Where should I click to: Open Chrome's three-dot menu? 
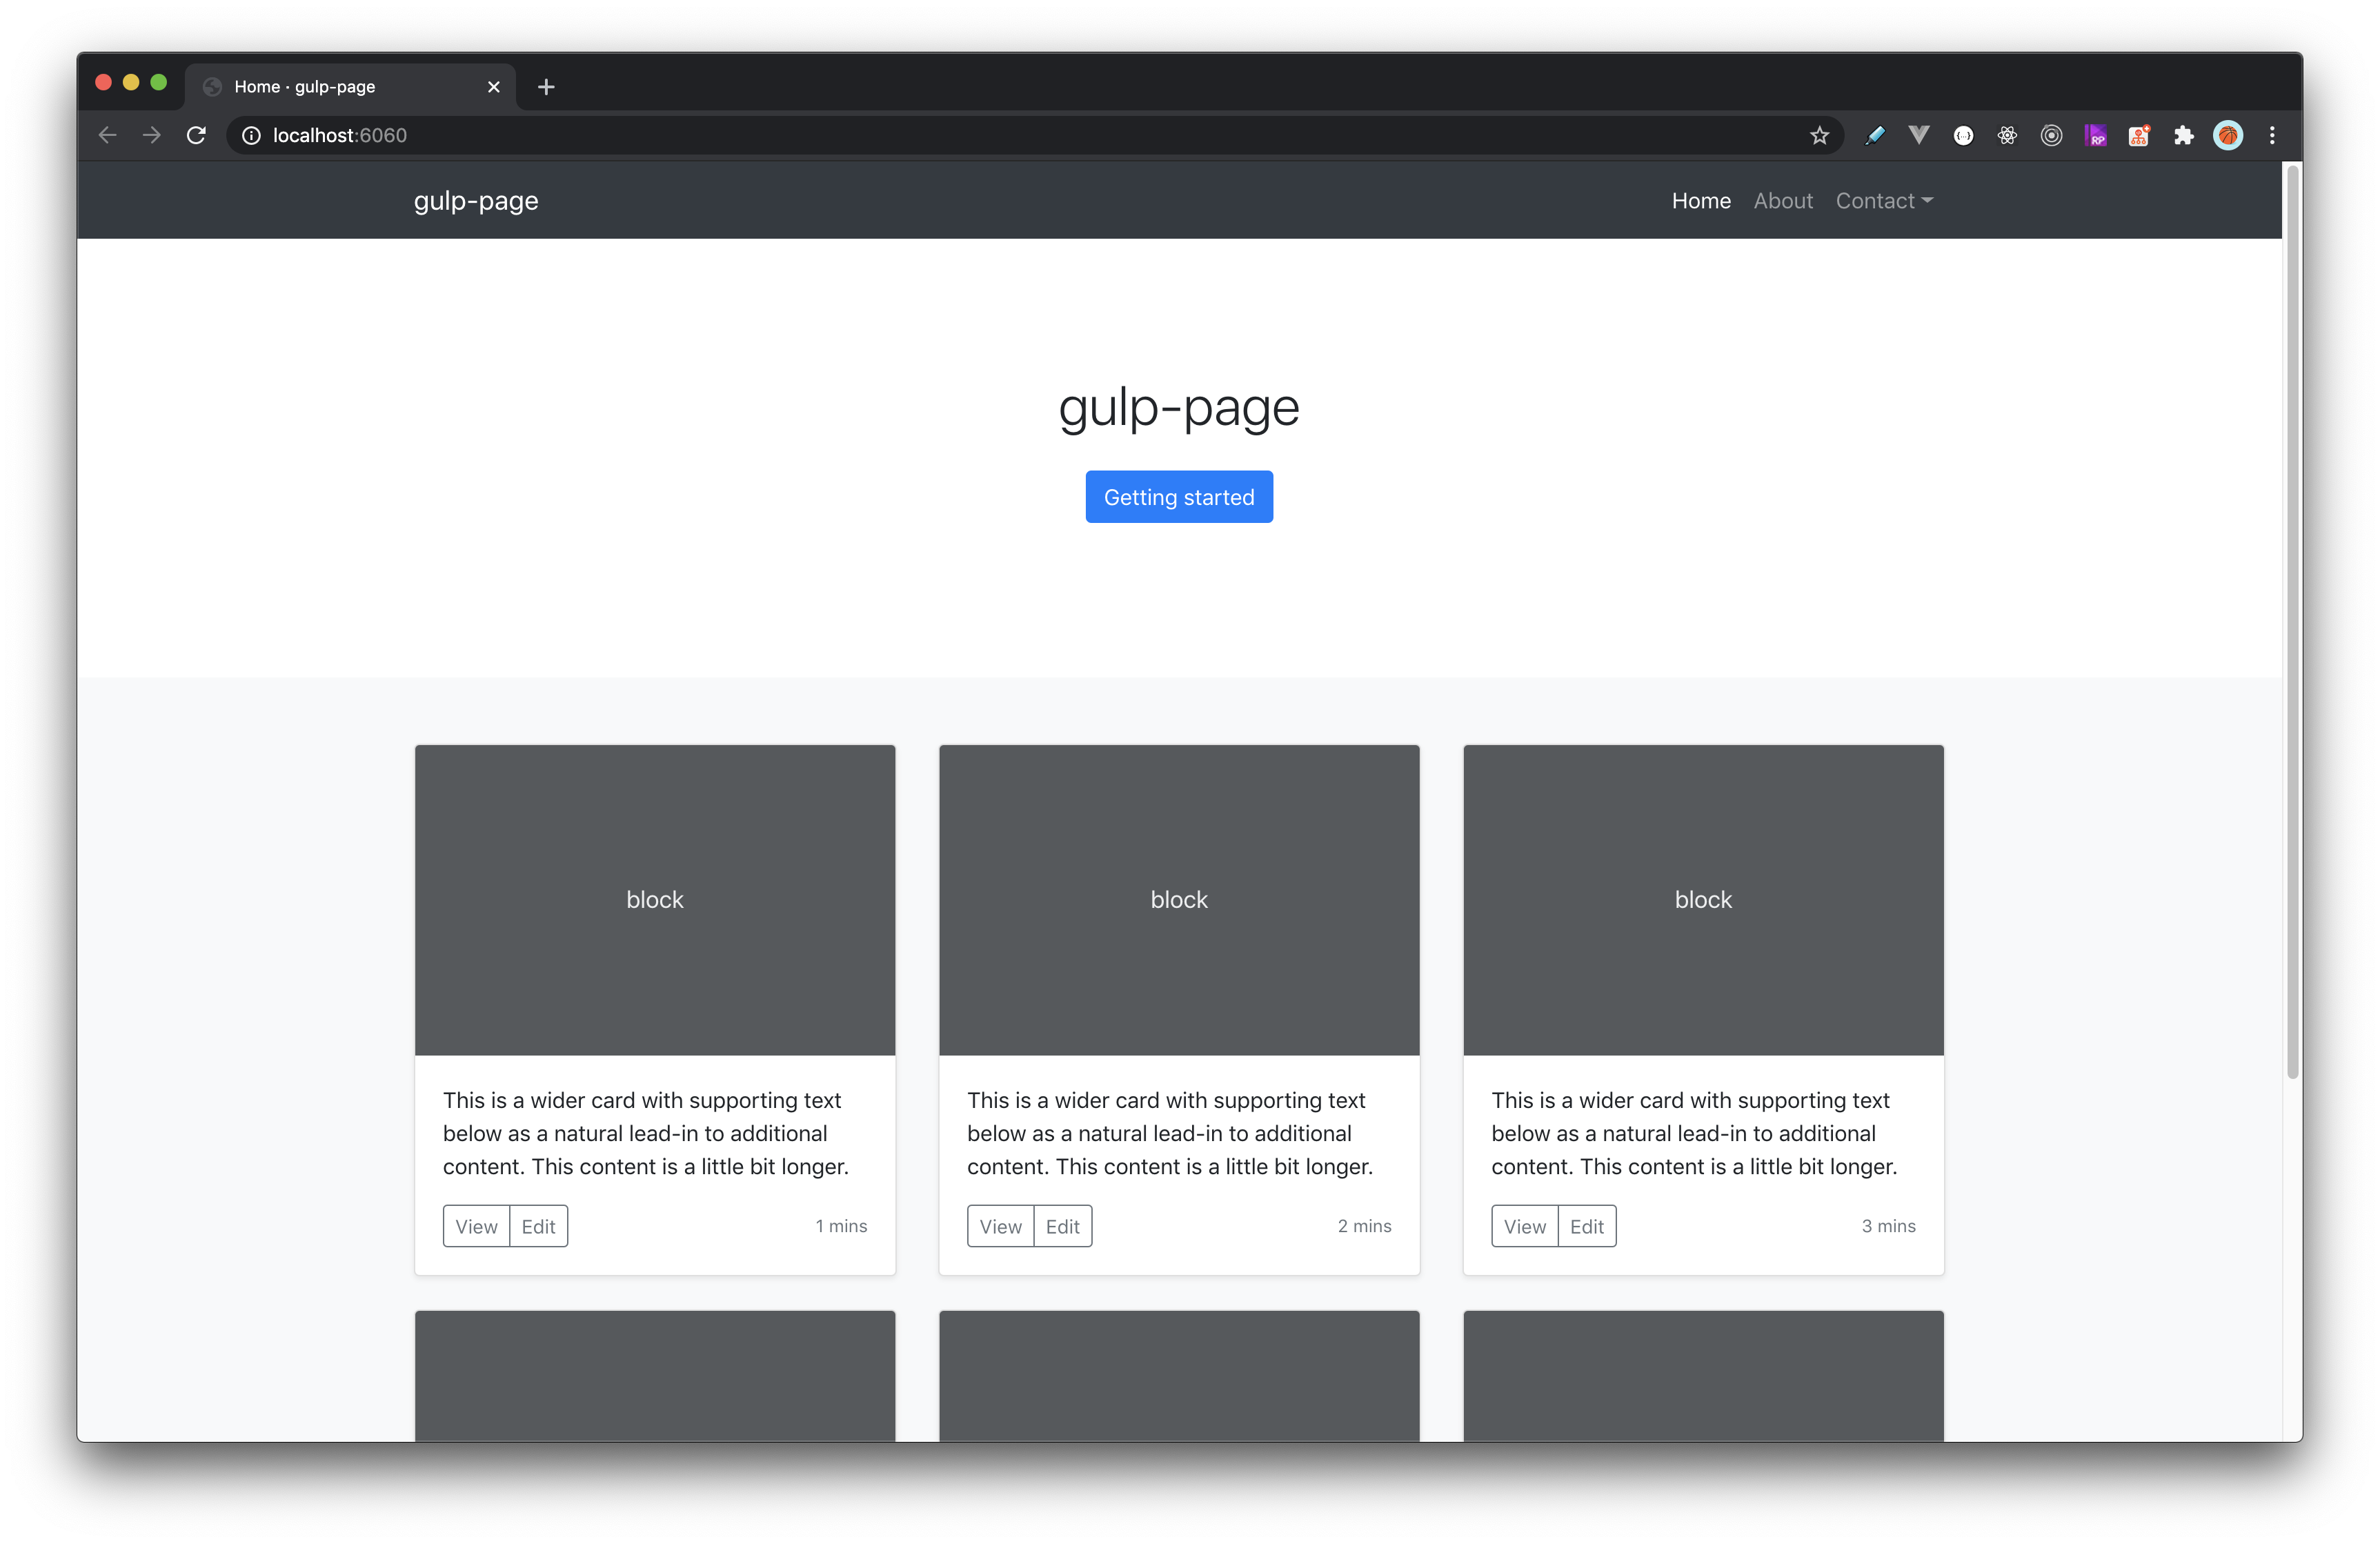pyautogui.click(x=2272, y=135)
